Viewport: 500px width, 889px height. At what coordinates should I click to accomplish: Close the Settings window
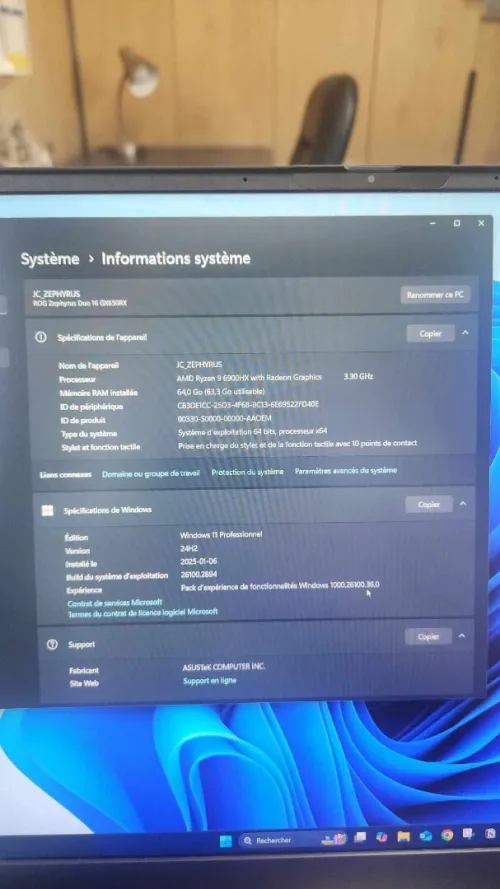481,223
